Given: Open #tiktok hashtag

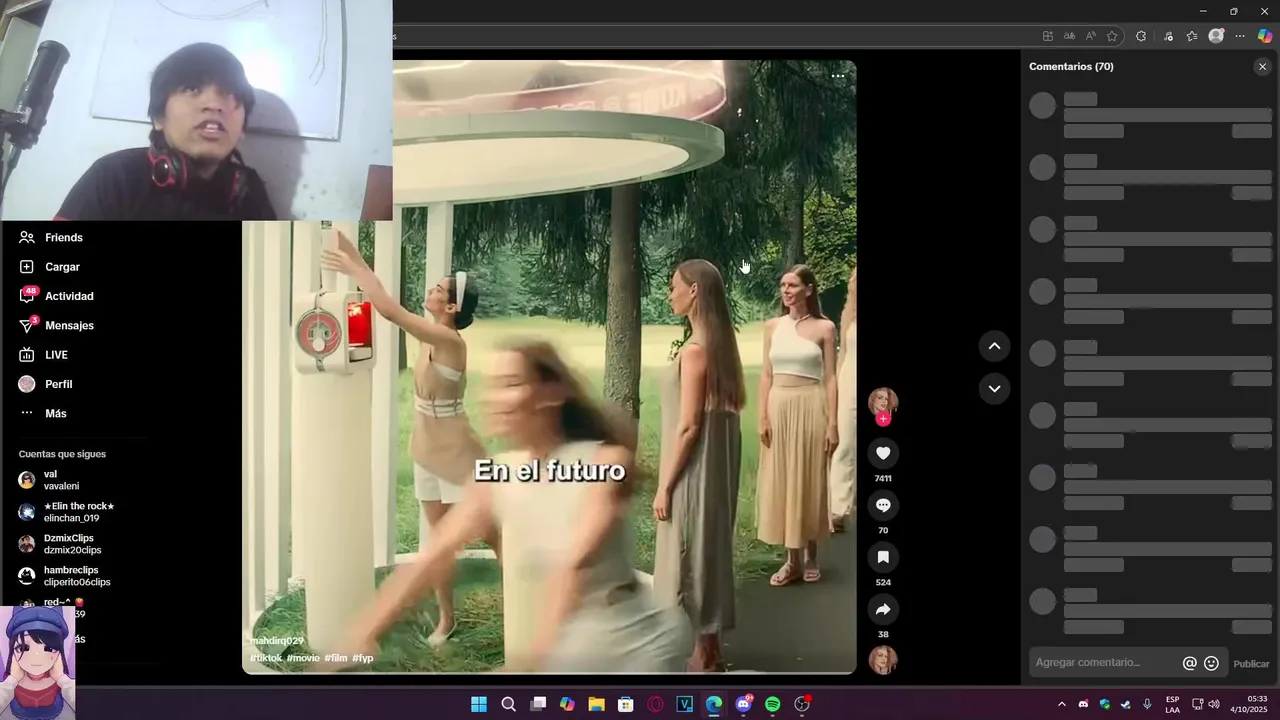Looking at the screenshot, I should point(266,658).
